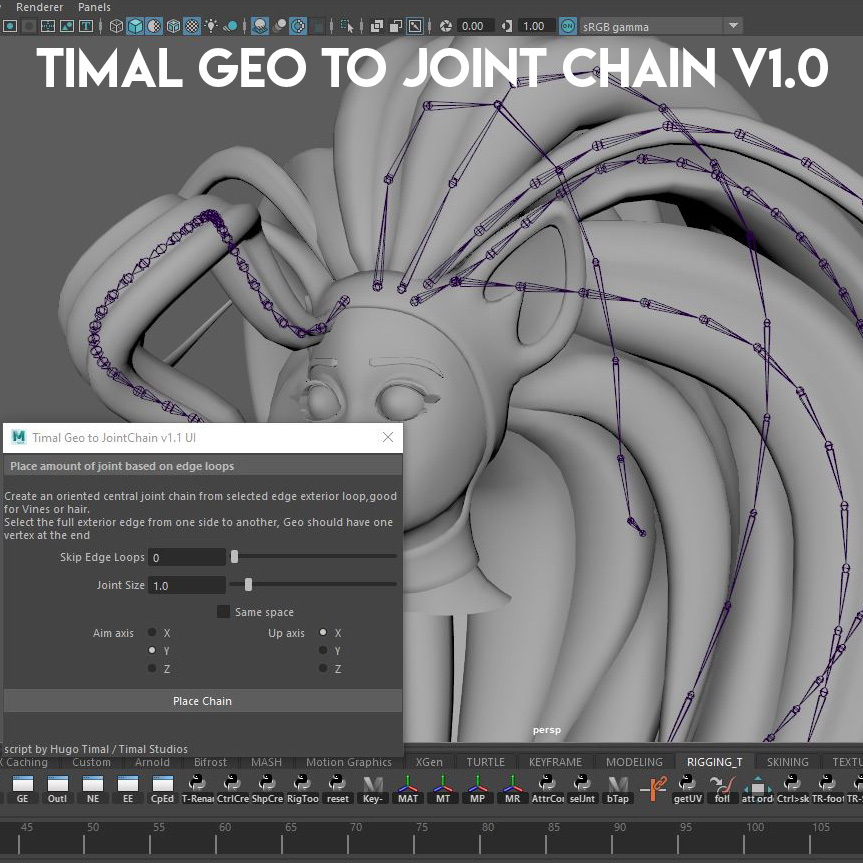Open the XGen shelf tab
This screenshot has width=863, height=863.
pos(429,762)
